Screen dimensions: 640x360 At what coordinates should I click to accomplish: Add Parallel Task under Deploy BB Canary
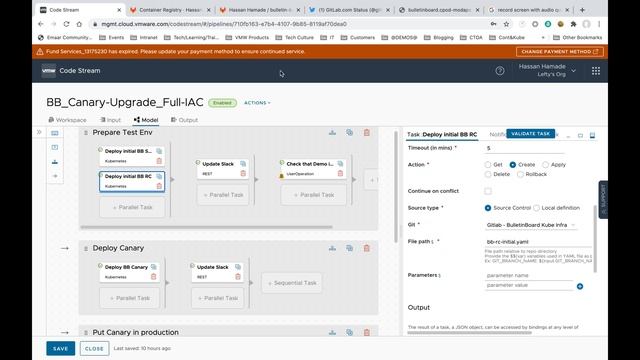[130, 298]
